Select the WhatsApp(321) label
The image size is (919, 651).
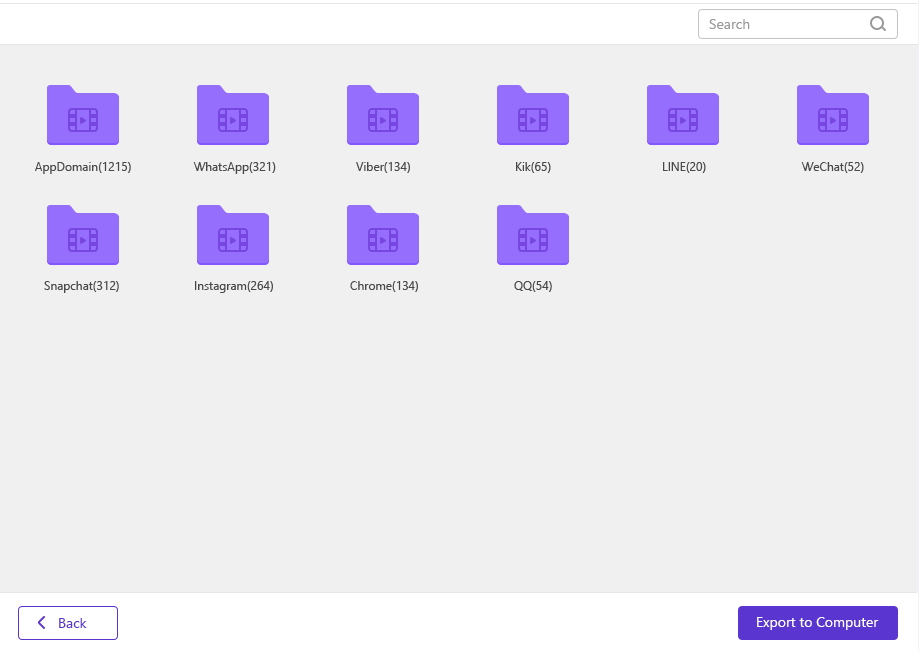pyautogui.click(x=234, y=167)
